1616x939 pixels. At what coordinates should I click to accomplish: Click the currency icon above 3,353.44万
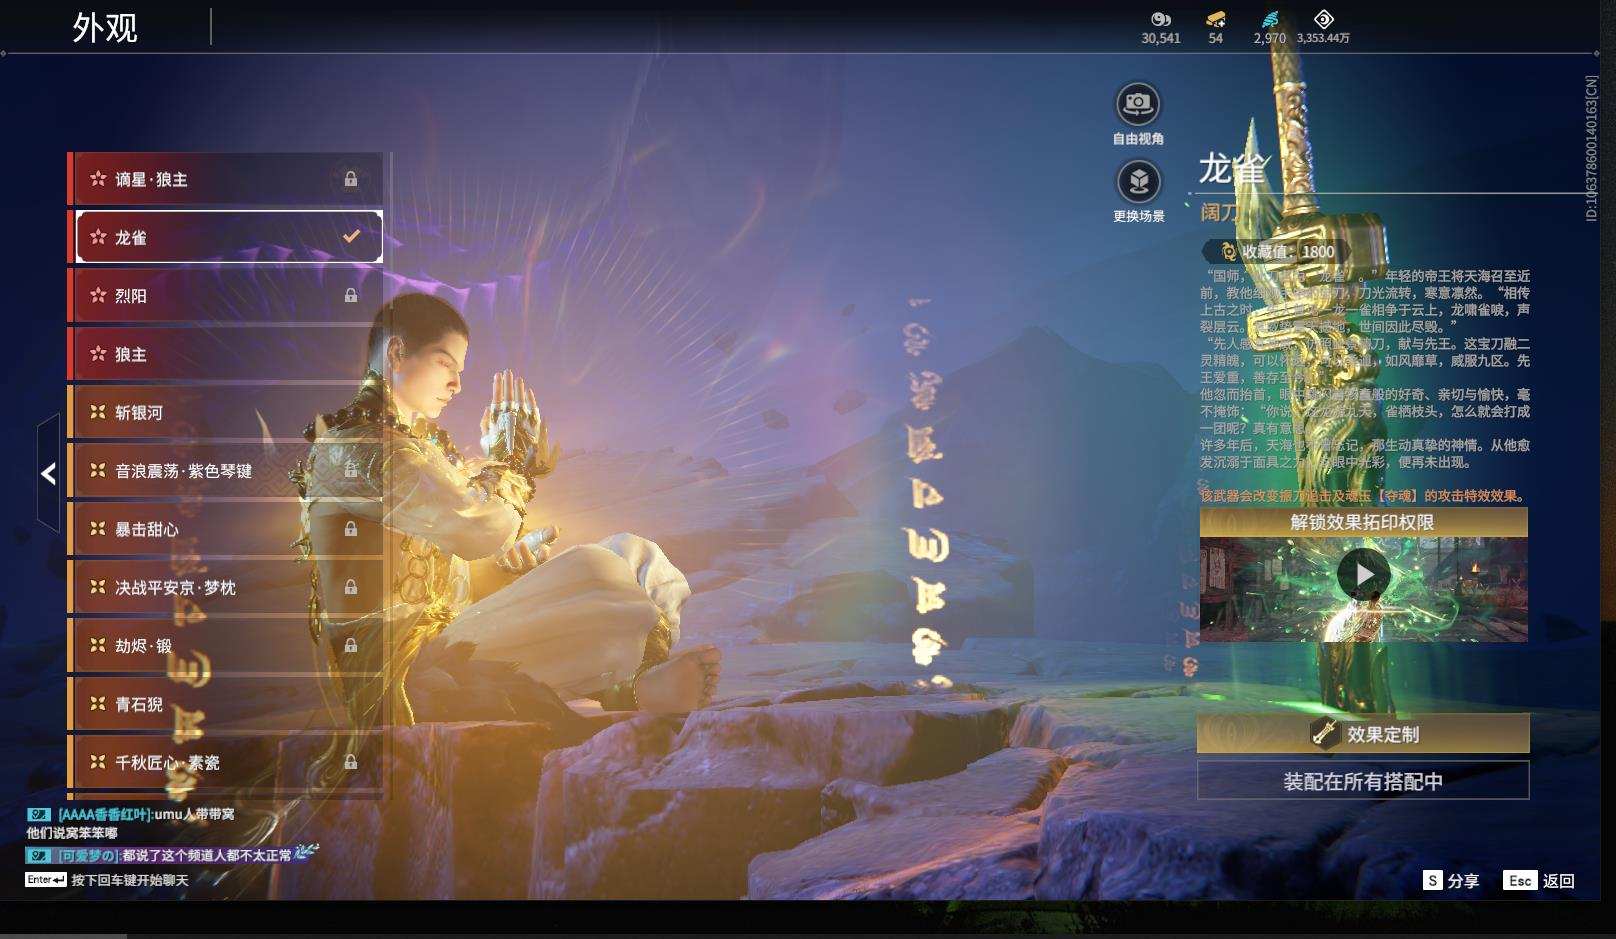coord(1323,19)
